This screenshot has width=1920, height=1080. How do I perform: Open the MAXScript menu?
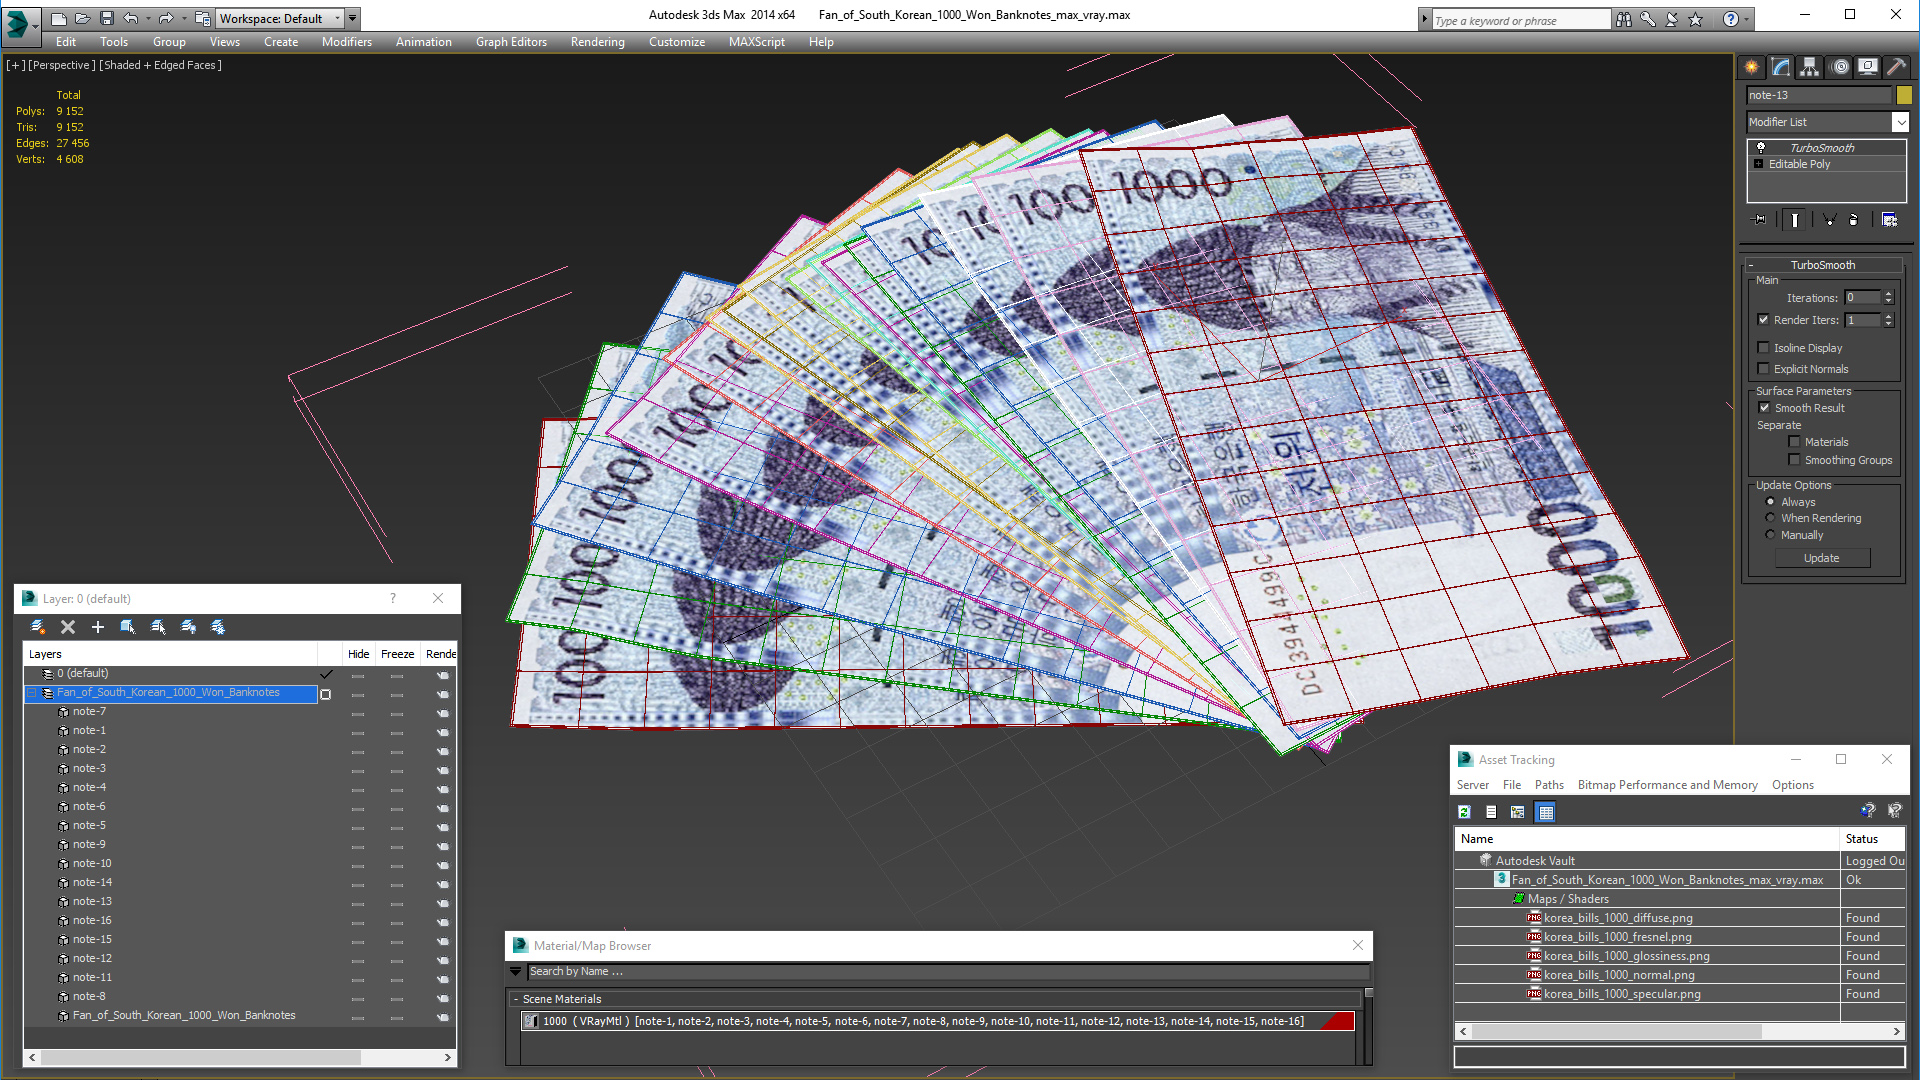756,42
